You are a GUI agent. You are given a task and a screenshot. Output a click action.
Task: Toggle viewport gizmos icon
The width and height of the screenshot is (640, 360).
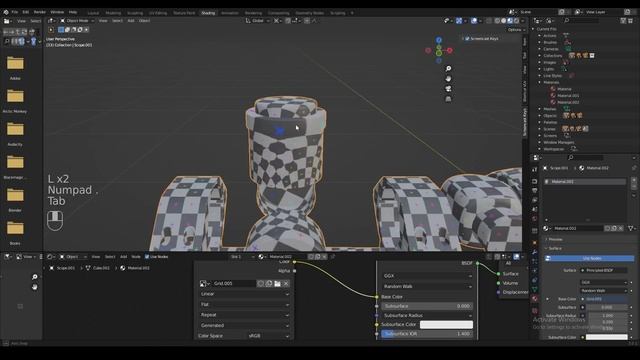click(x=459, y=21)
